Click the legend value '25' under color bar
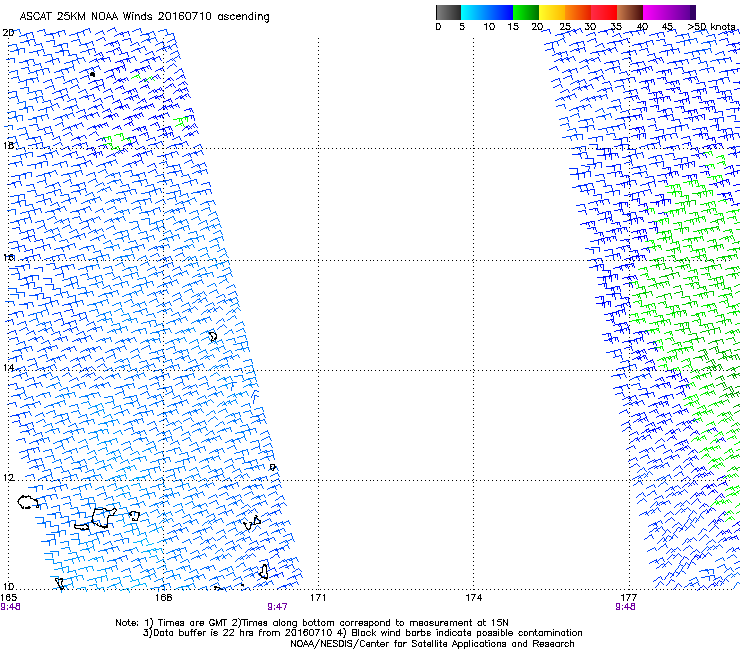Screen dimensions: 740x650 pos(565,27)
